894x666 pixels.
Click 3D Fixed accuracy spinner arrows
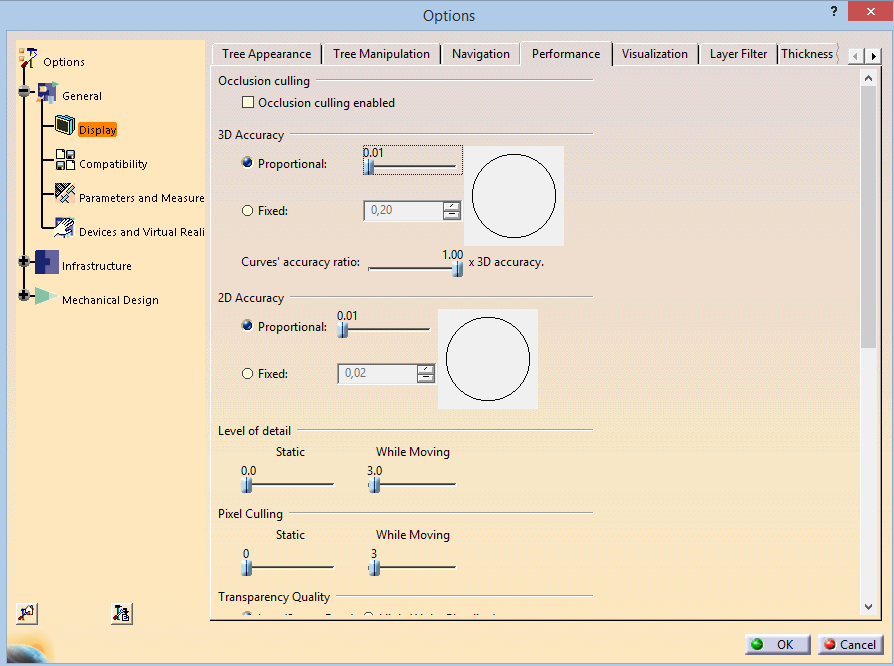[452, 210]
